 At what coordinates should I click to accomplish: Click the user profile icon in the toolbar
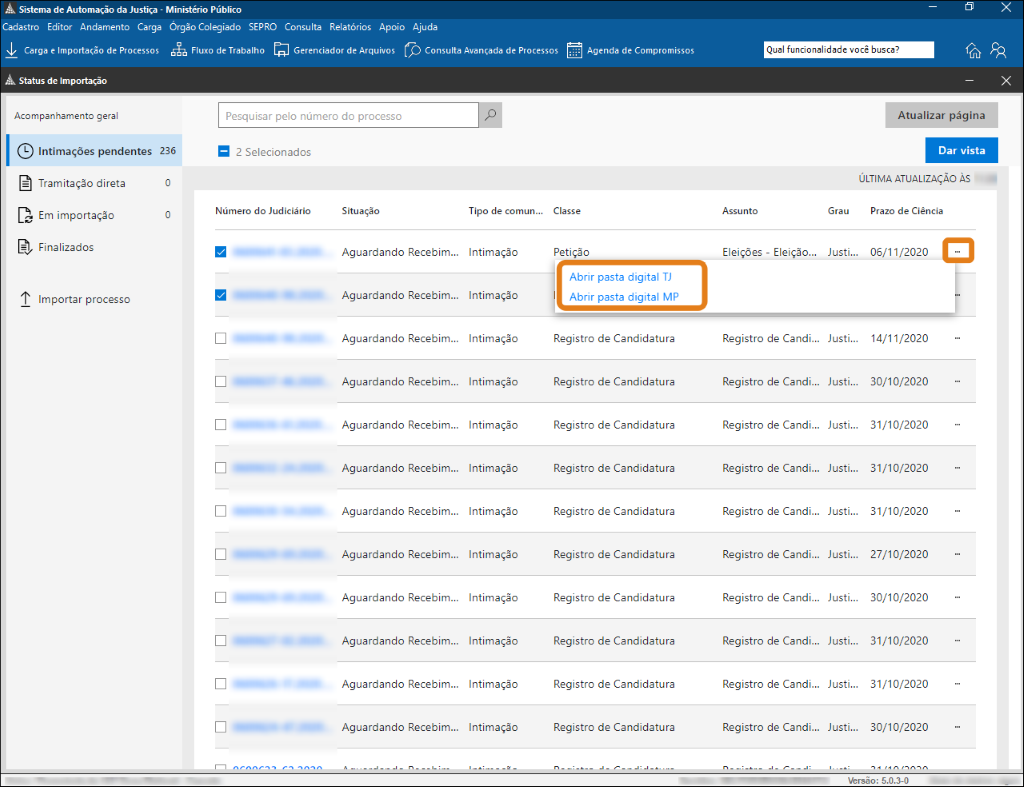tap(998, 51)
